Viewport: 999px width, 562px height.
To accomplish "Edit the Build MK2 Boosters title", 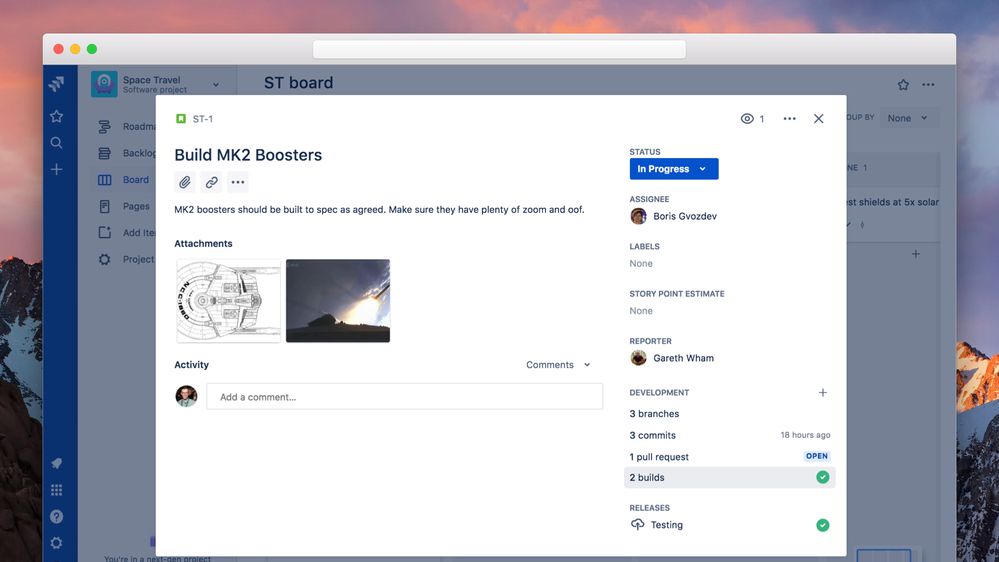I will [248, 155].
